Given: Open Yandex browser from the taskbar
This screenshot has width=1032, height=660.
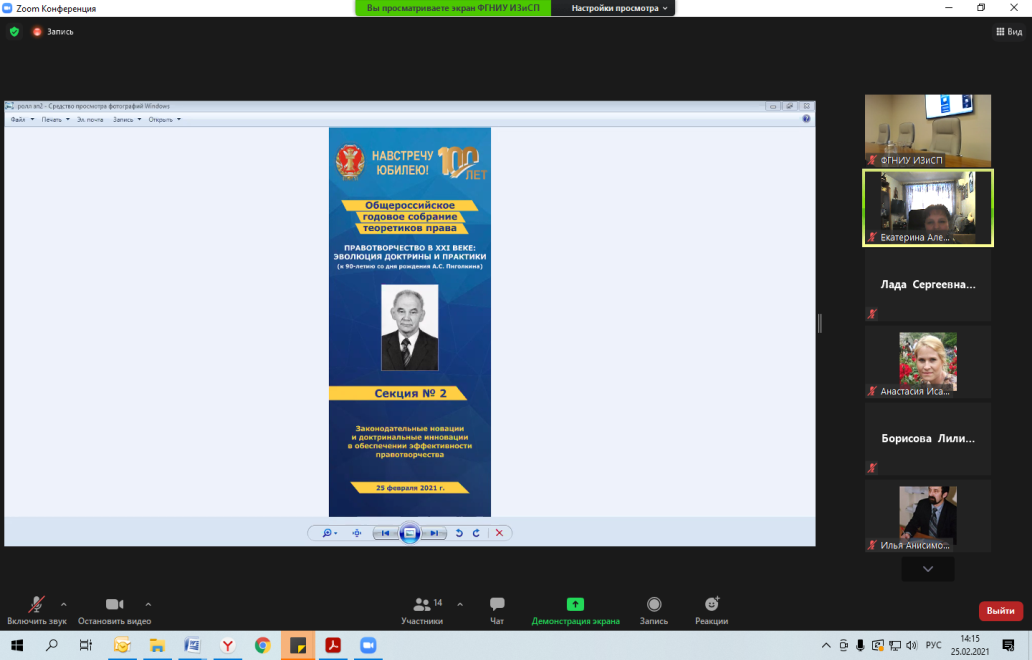Looking at the screenshot, I should click(x=228, y=645).
